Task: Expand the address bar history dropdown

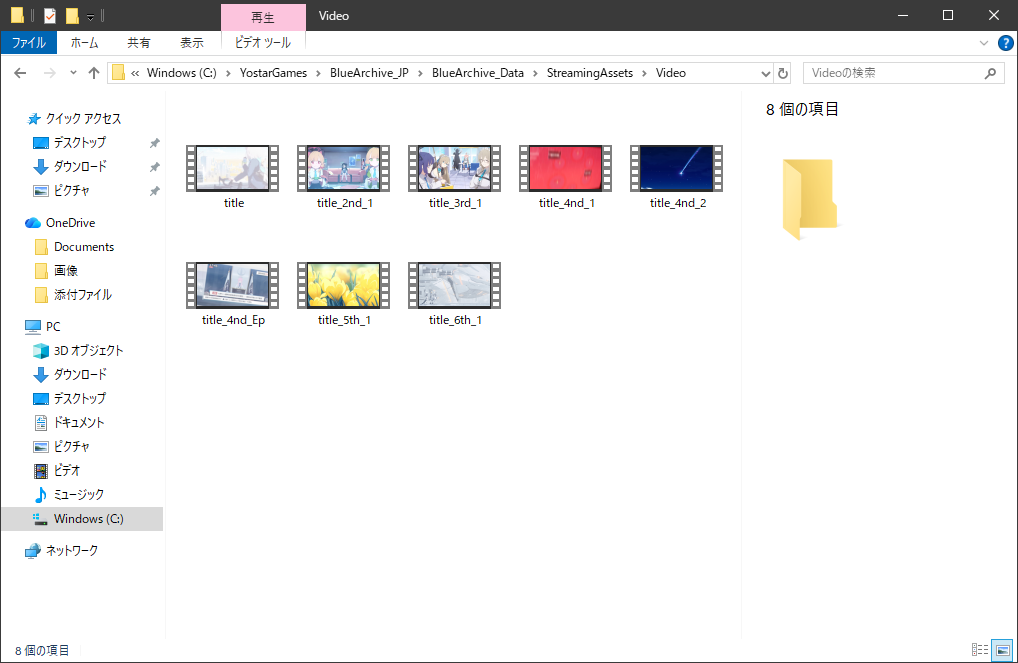Action: tap(765, 73)
